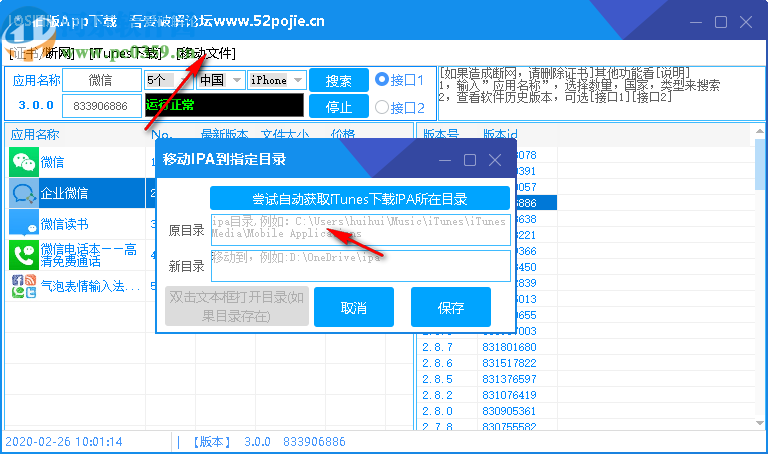Click the 微信电话本 phone icon
The width and height of the screenshot is (768, 454).
(24, 255)
